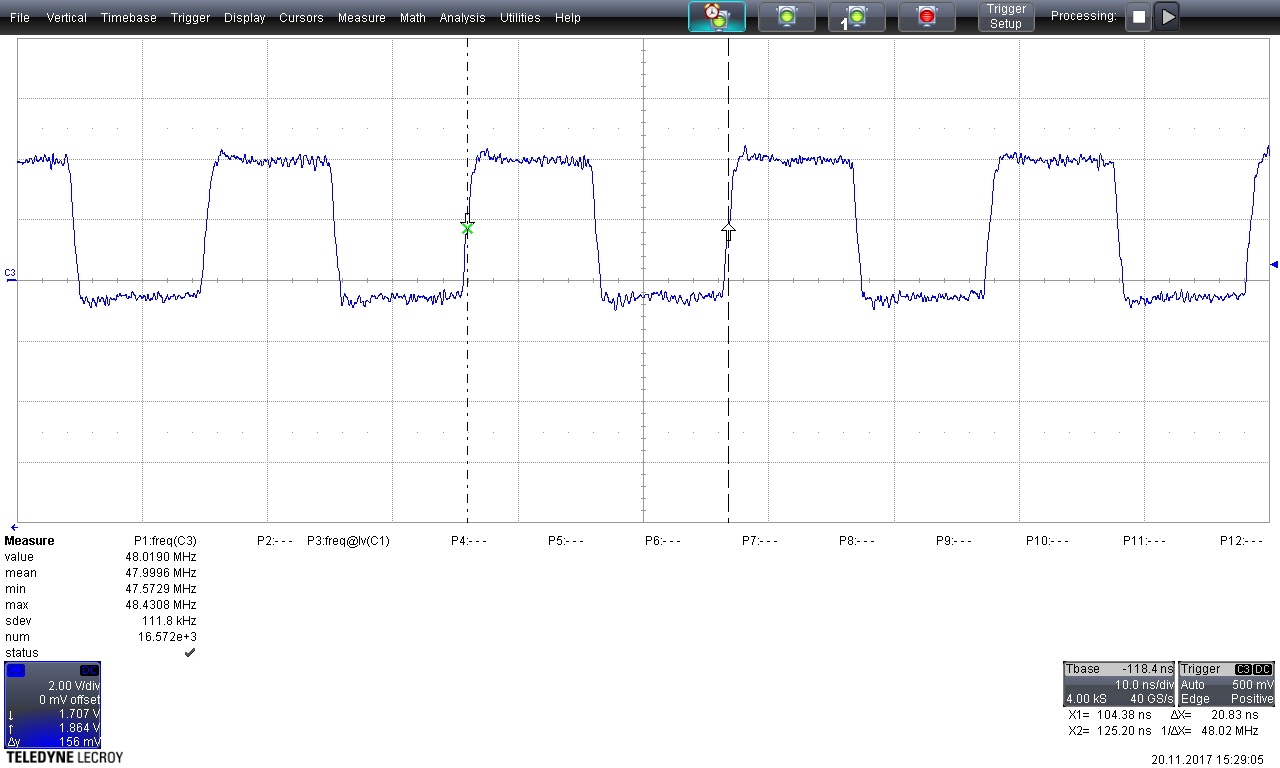Screen dimensions: 1280x768
Task: Open the Help menu
Action: [x=568, y=17]
